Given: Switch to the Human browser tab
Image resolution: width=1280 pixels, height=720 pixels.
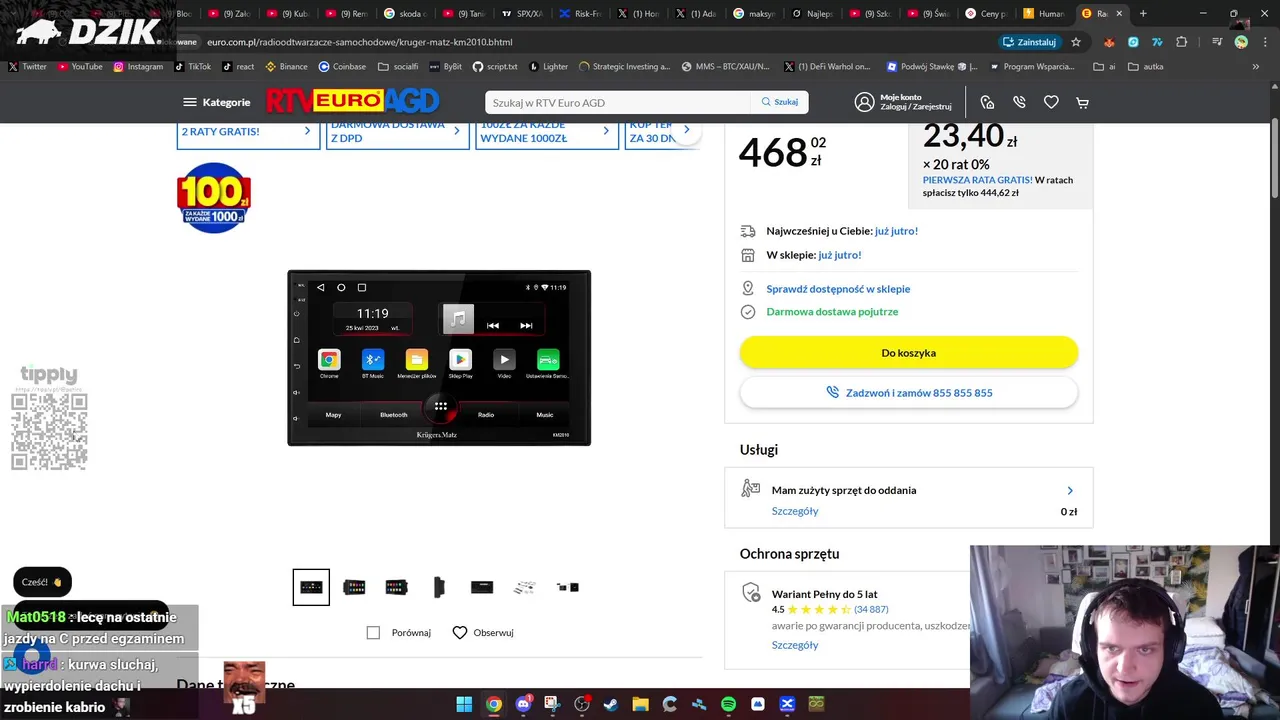Looking at the screenshot, I should pos(1044,14).
